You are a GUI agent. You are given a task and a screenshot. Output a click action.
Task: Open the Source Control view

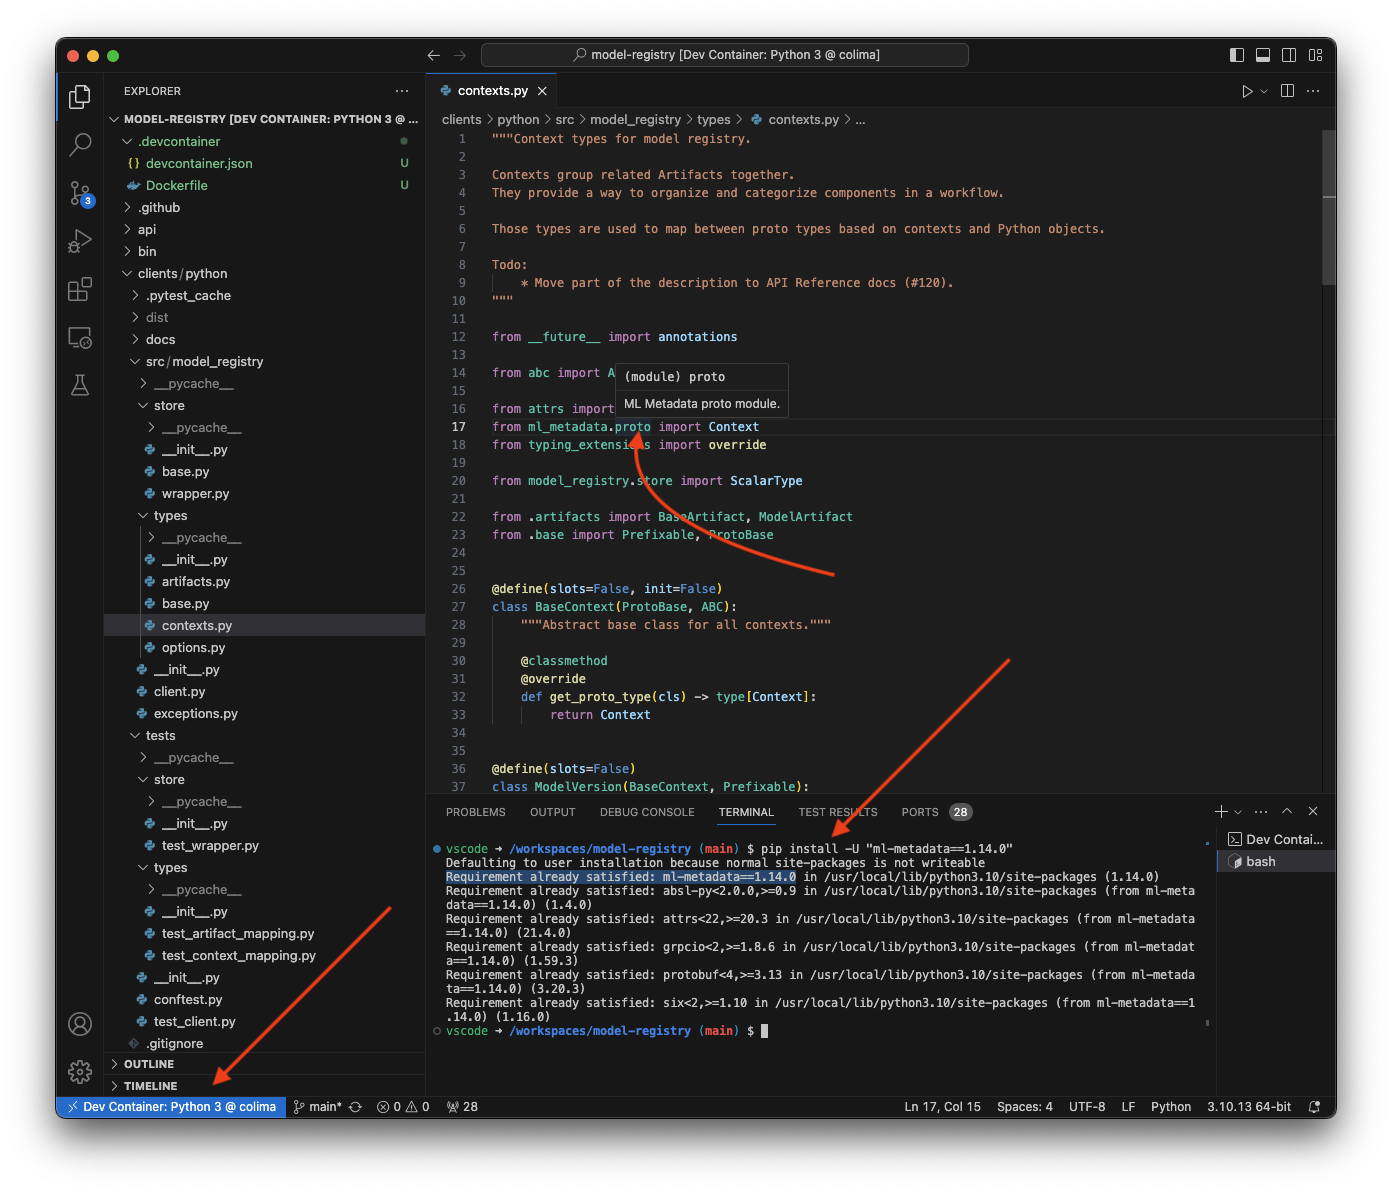pos(80,193)
